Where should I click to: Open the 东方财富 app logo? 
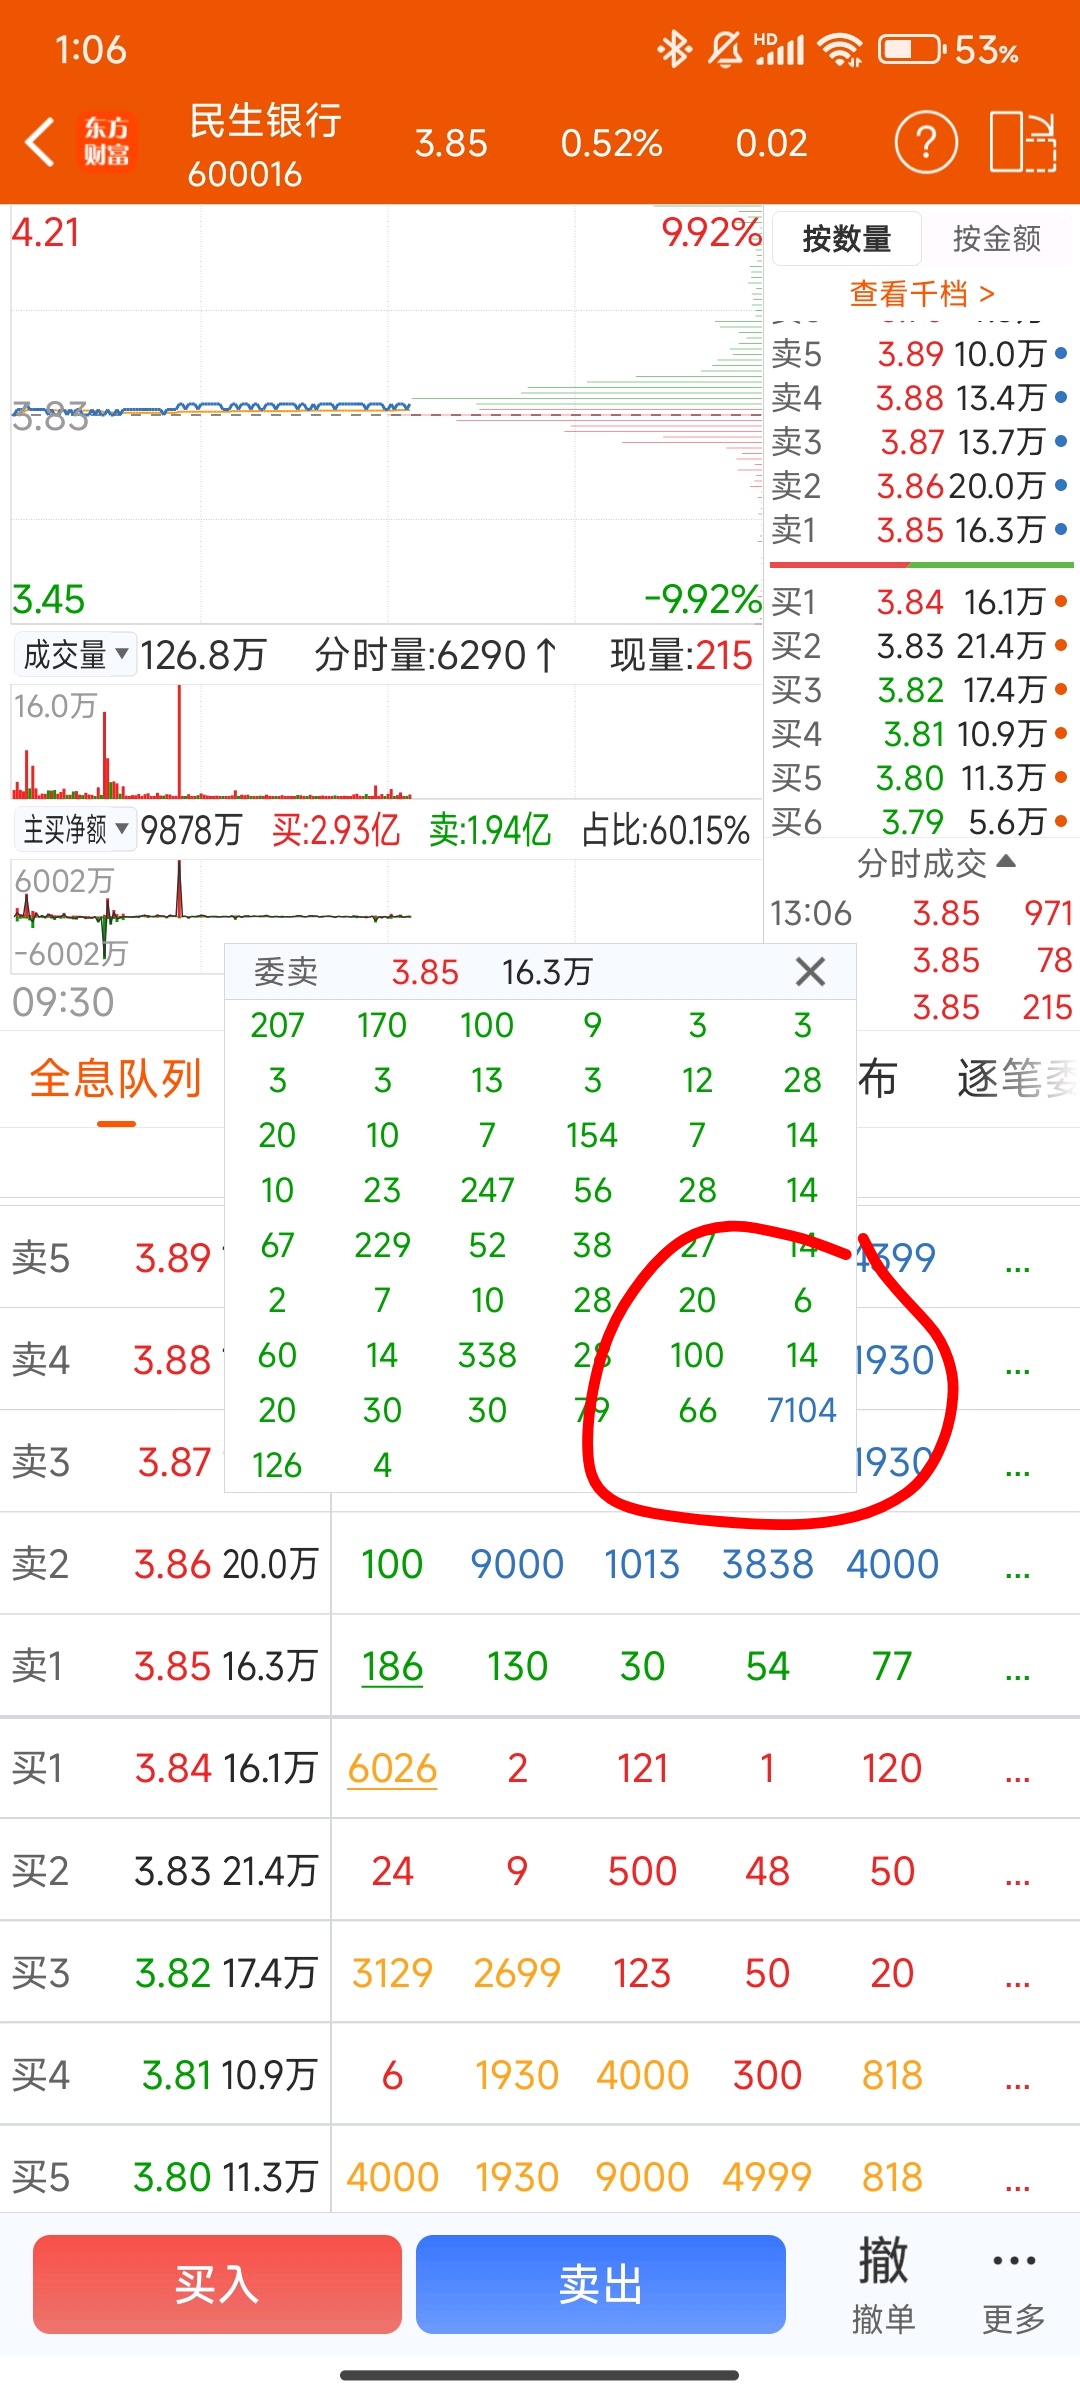pos(106,142)
